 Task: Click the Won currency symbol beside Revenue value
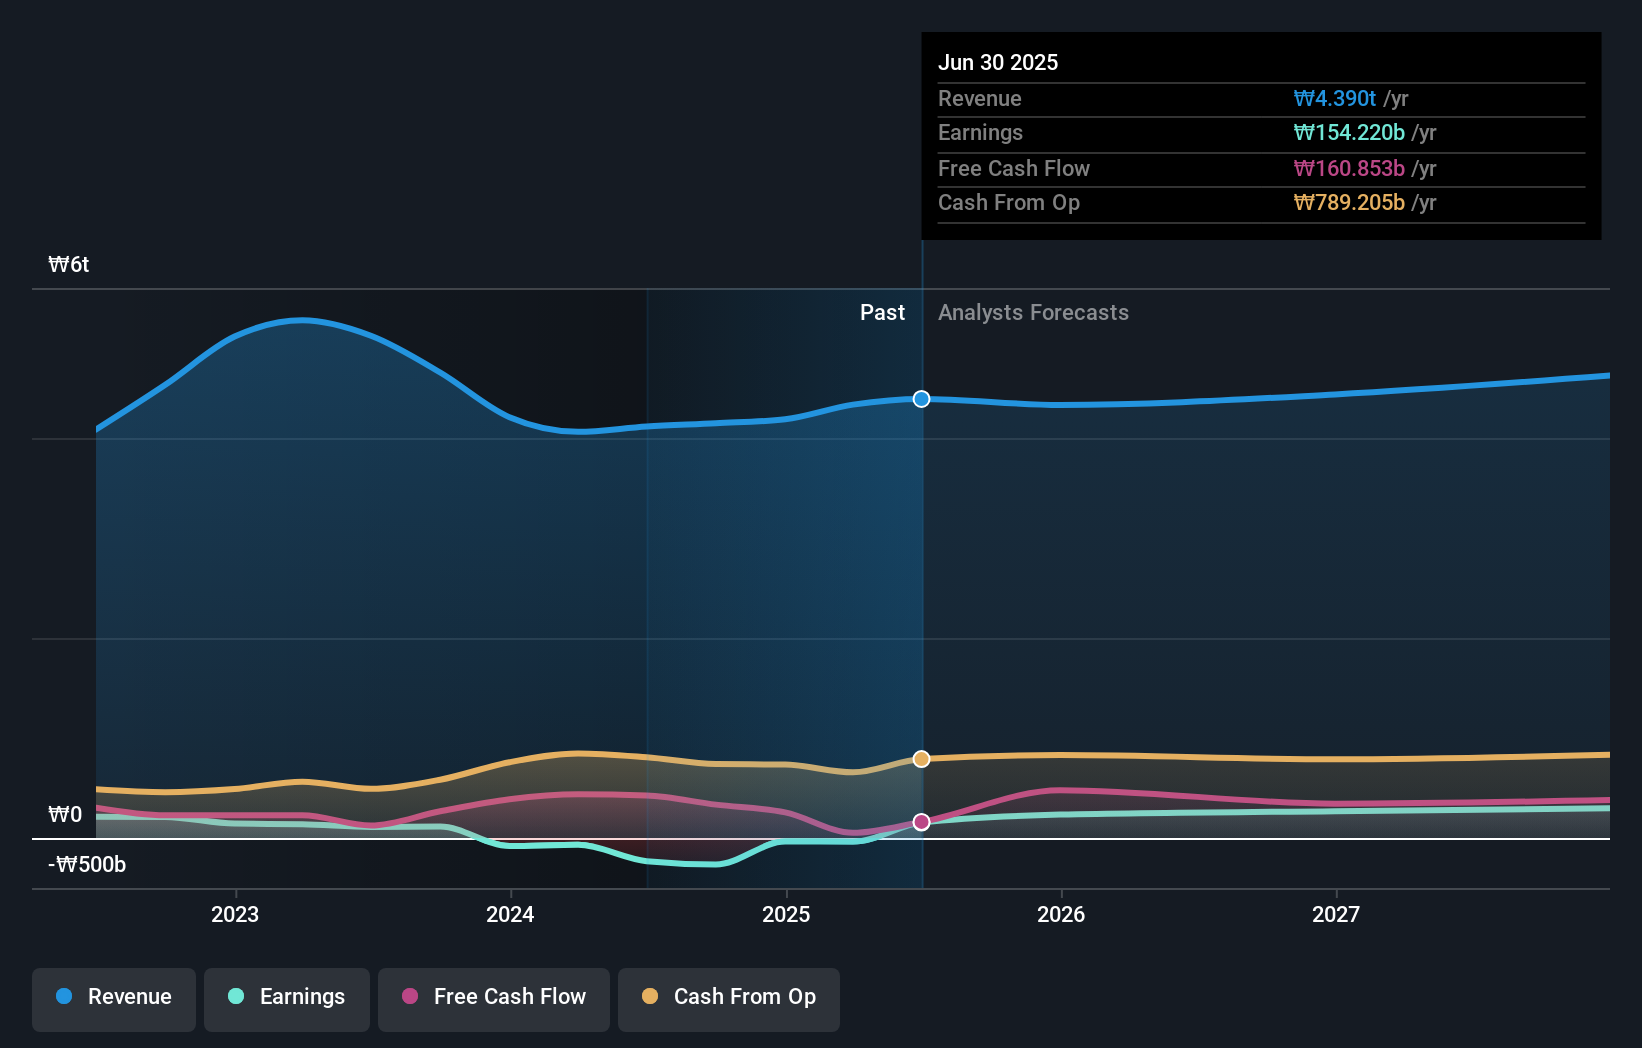[1303, 99]
